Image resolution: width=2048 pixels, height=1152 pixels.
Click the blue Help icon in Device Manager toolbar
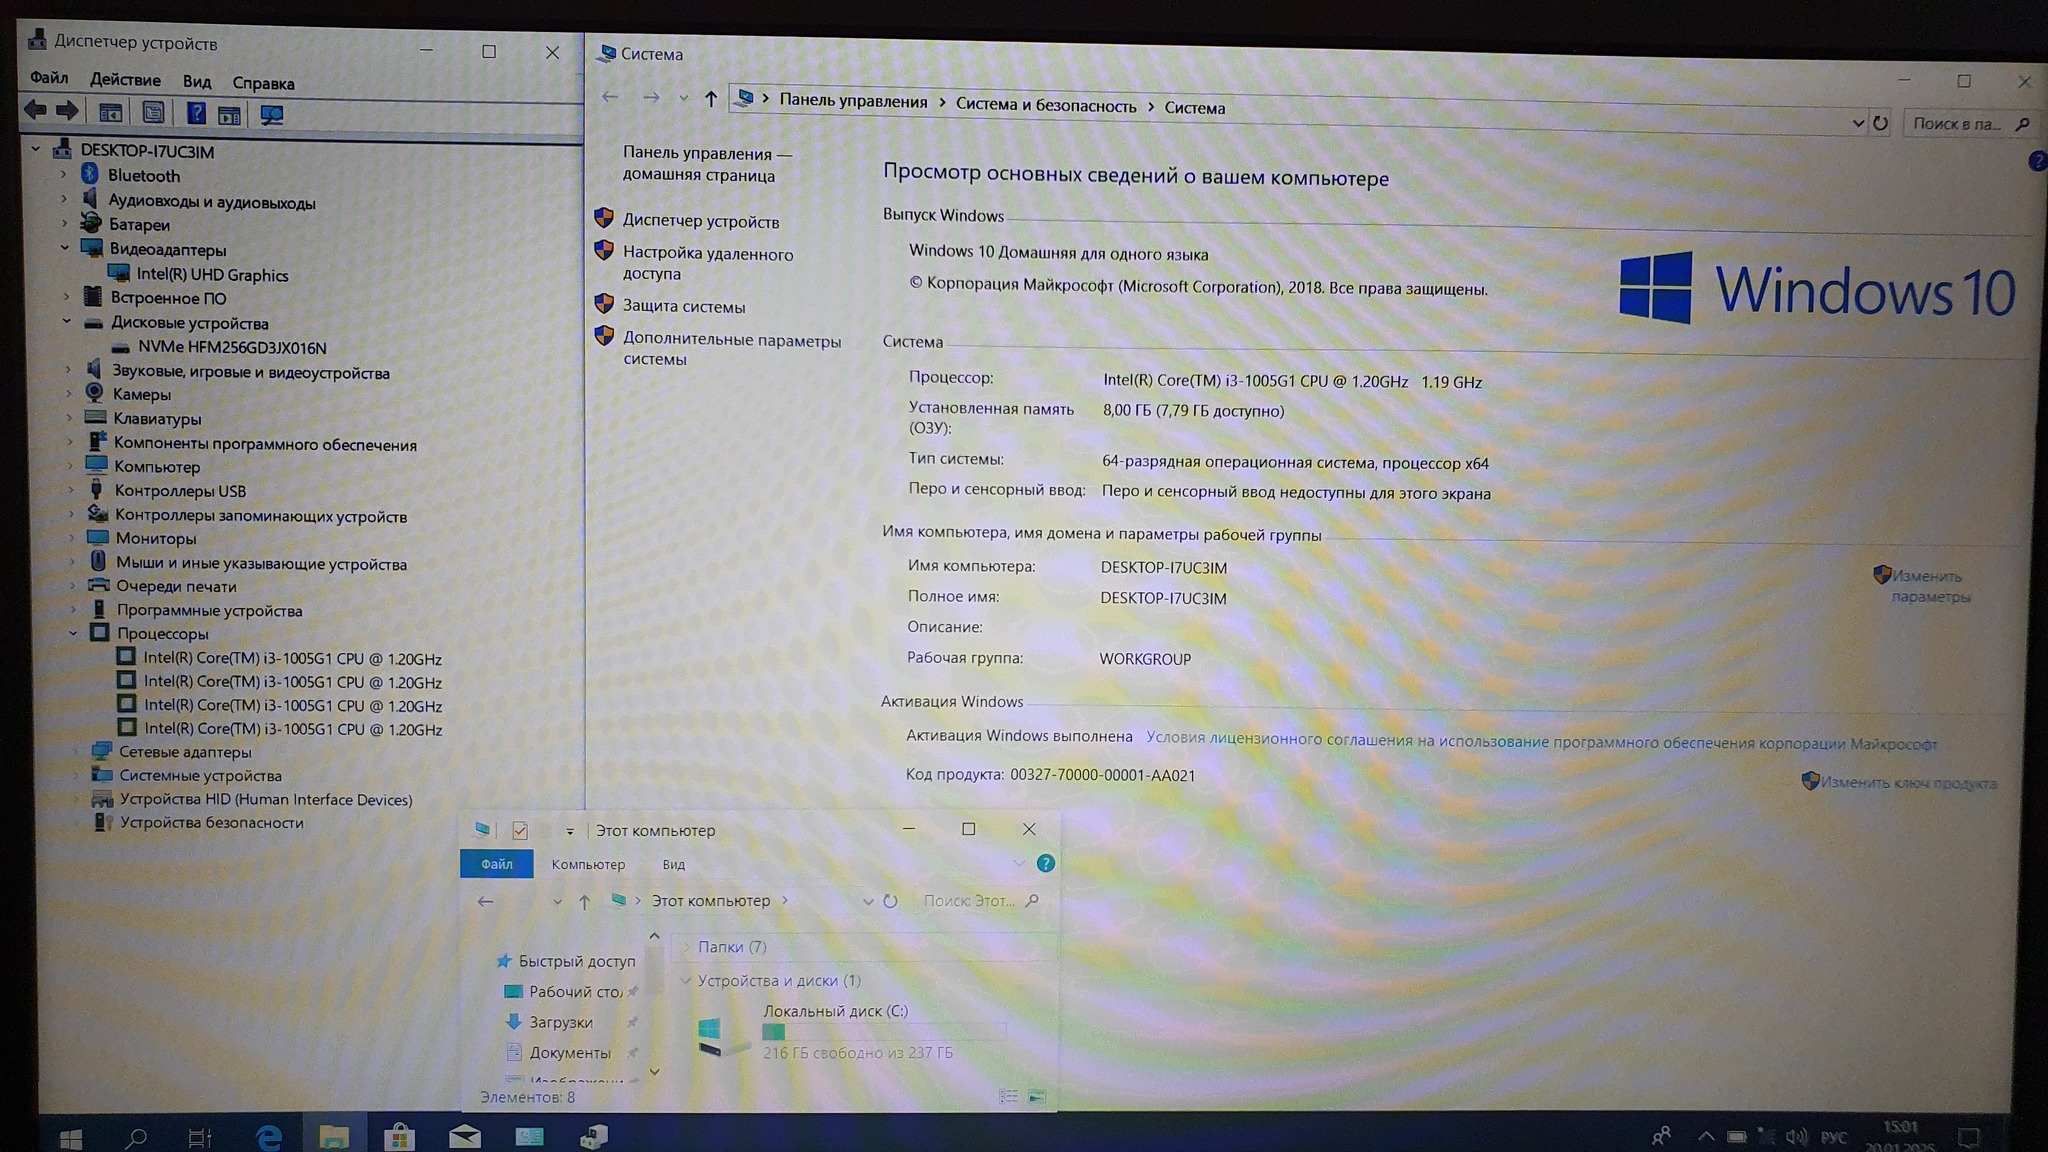tap(196, 113)
